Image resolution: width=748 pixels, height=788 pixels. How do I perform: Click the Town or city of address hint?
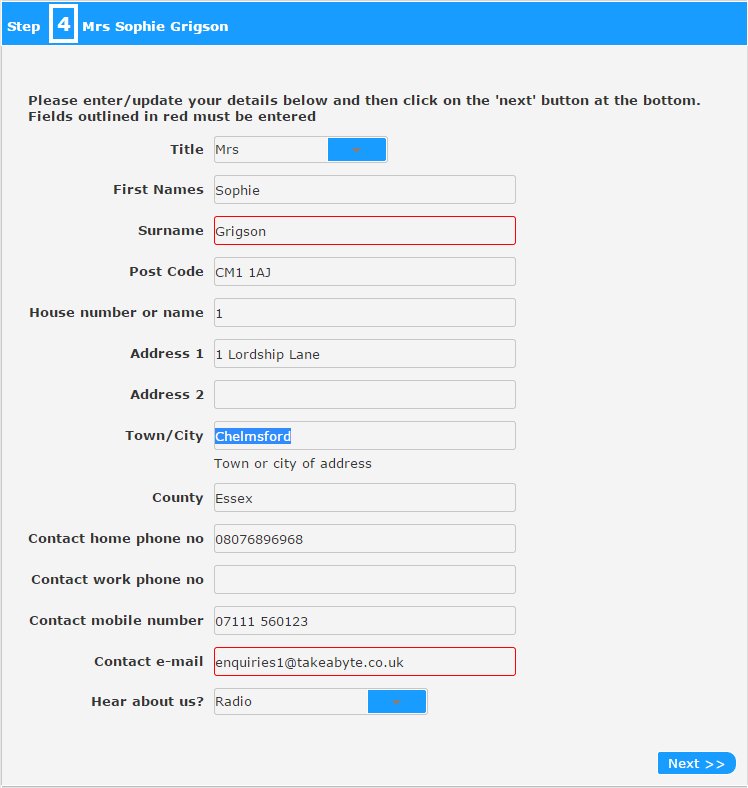click(293, 463)
